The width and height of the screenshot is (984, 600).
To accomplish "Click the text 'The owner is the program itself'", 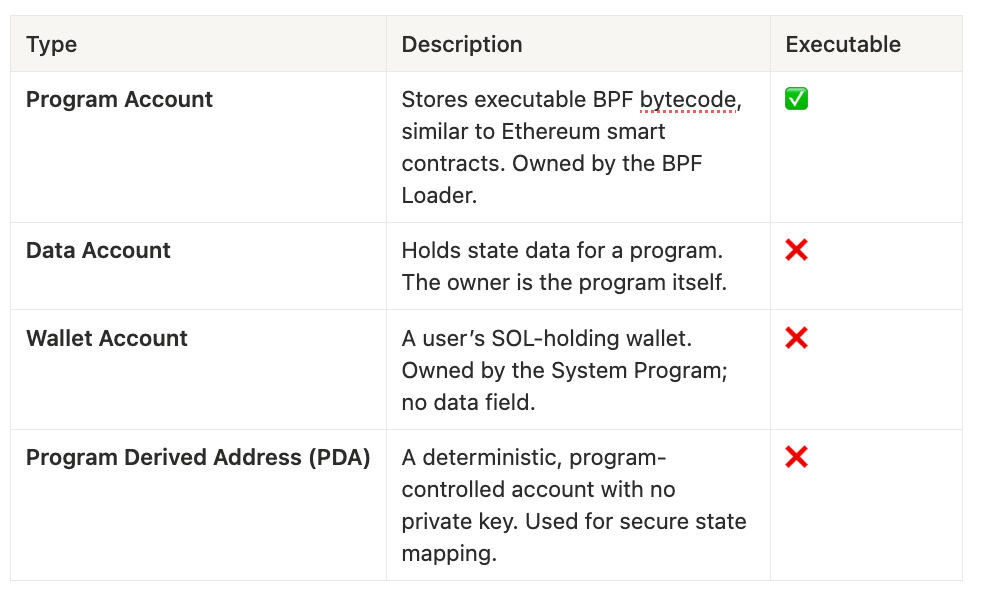I will click(x=564, y=282).
